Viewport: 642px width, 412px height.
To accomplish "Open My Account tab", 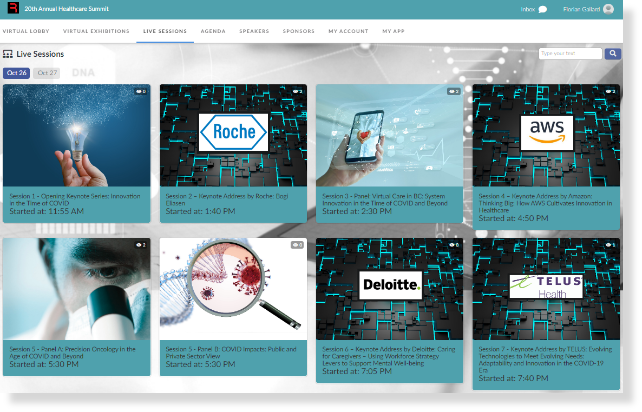I will (348, 31).
